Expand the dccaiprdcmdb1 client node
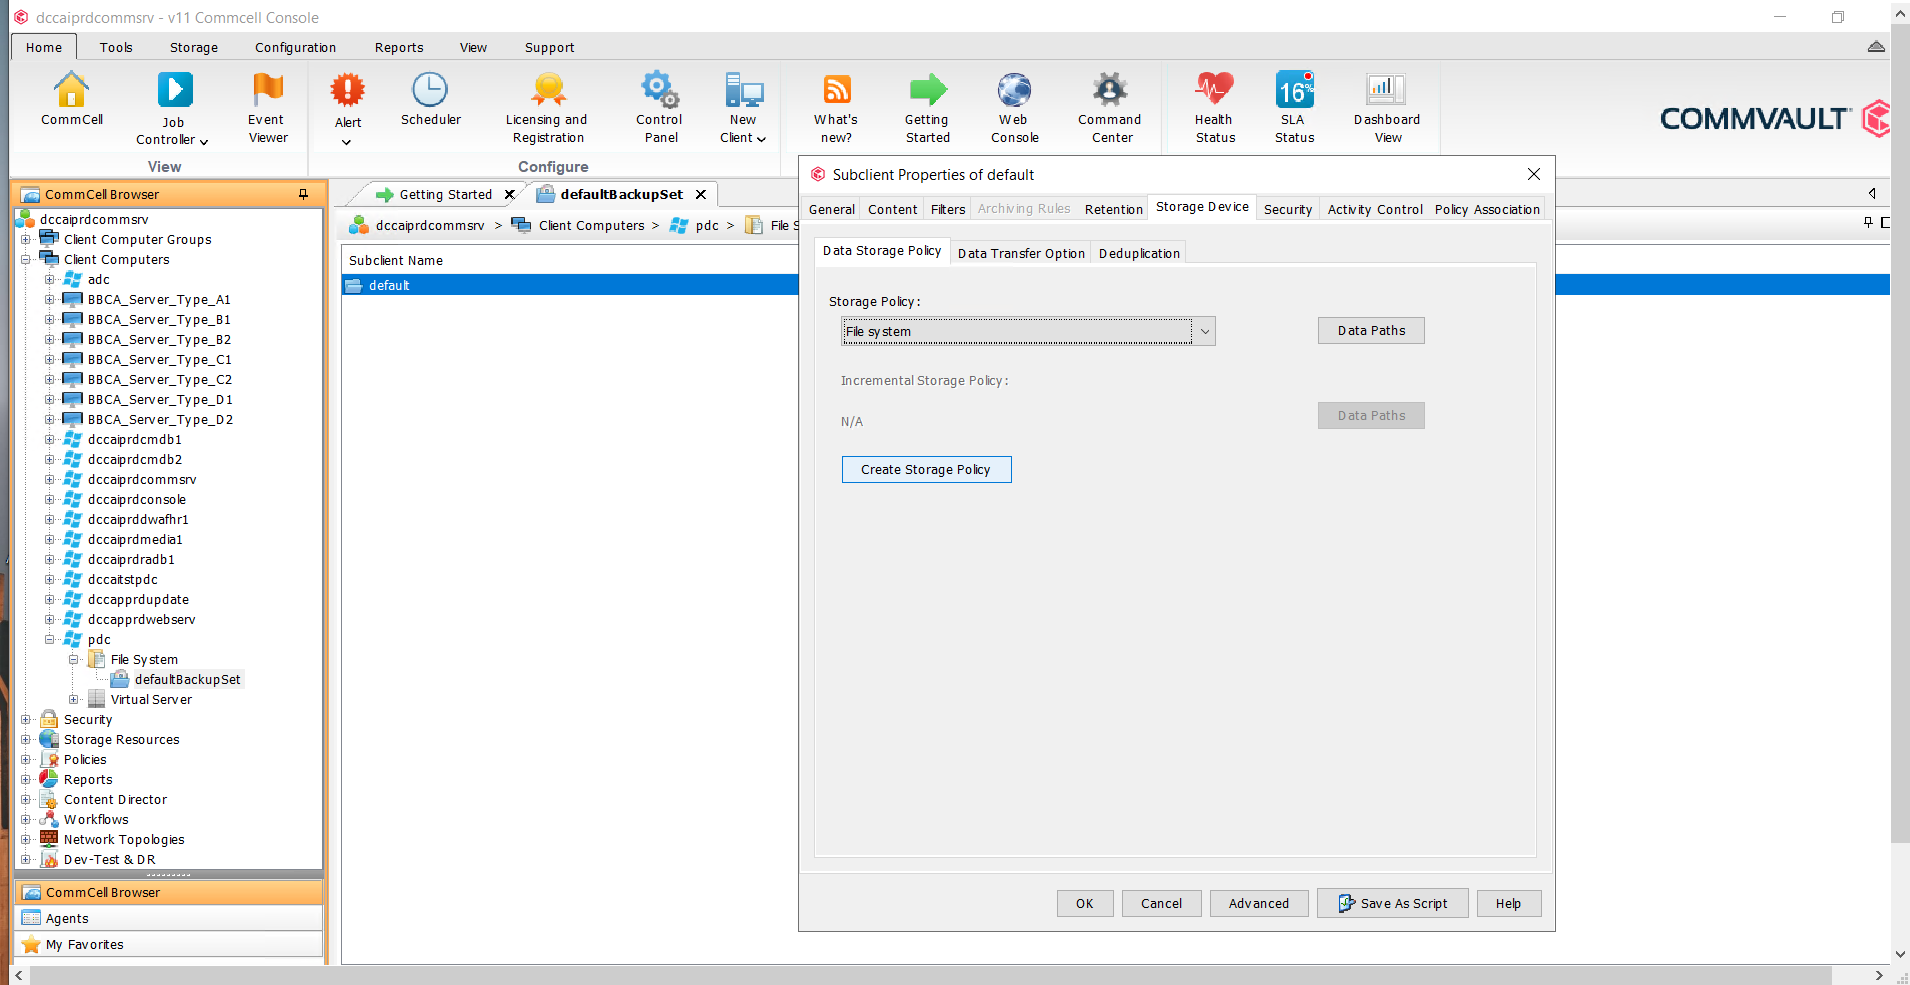Screen dimensions: 1910x985 (x=50, y=439)
